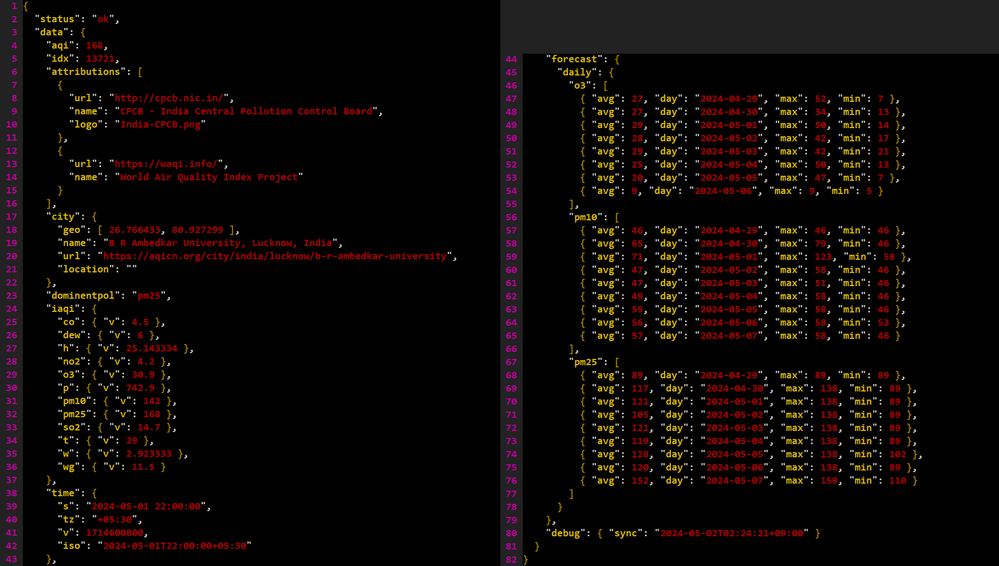The width and height of the screenshot is (999, 566).
Task: Select "CPCB - India Central Pollution Control Board" text
Action: point(247,111)
